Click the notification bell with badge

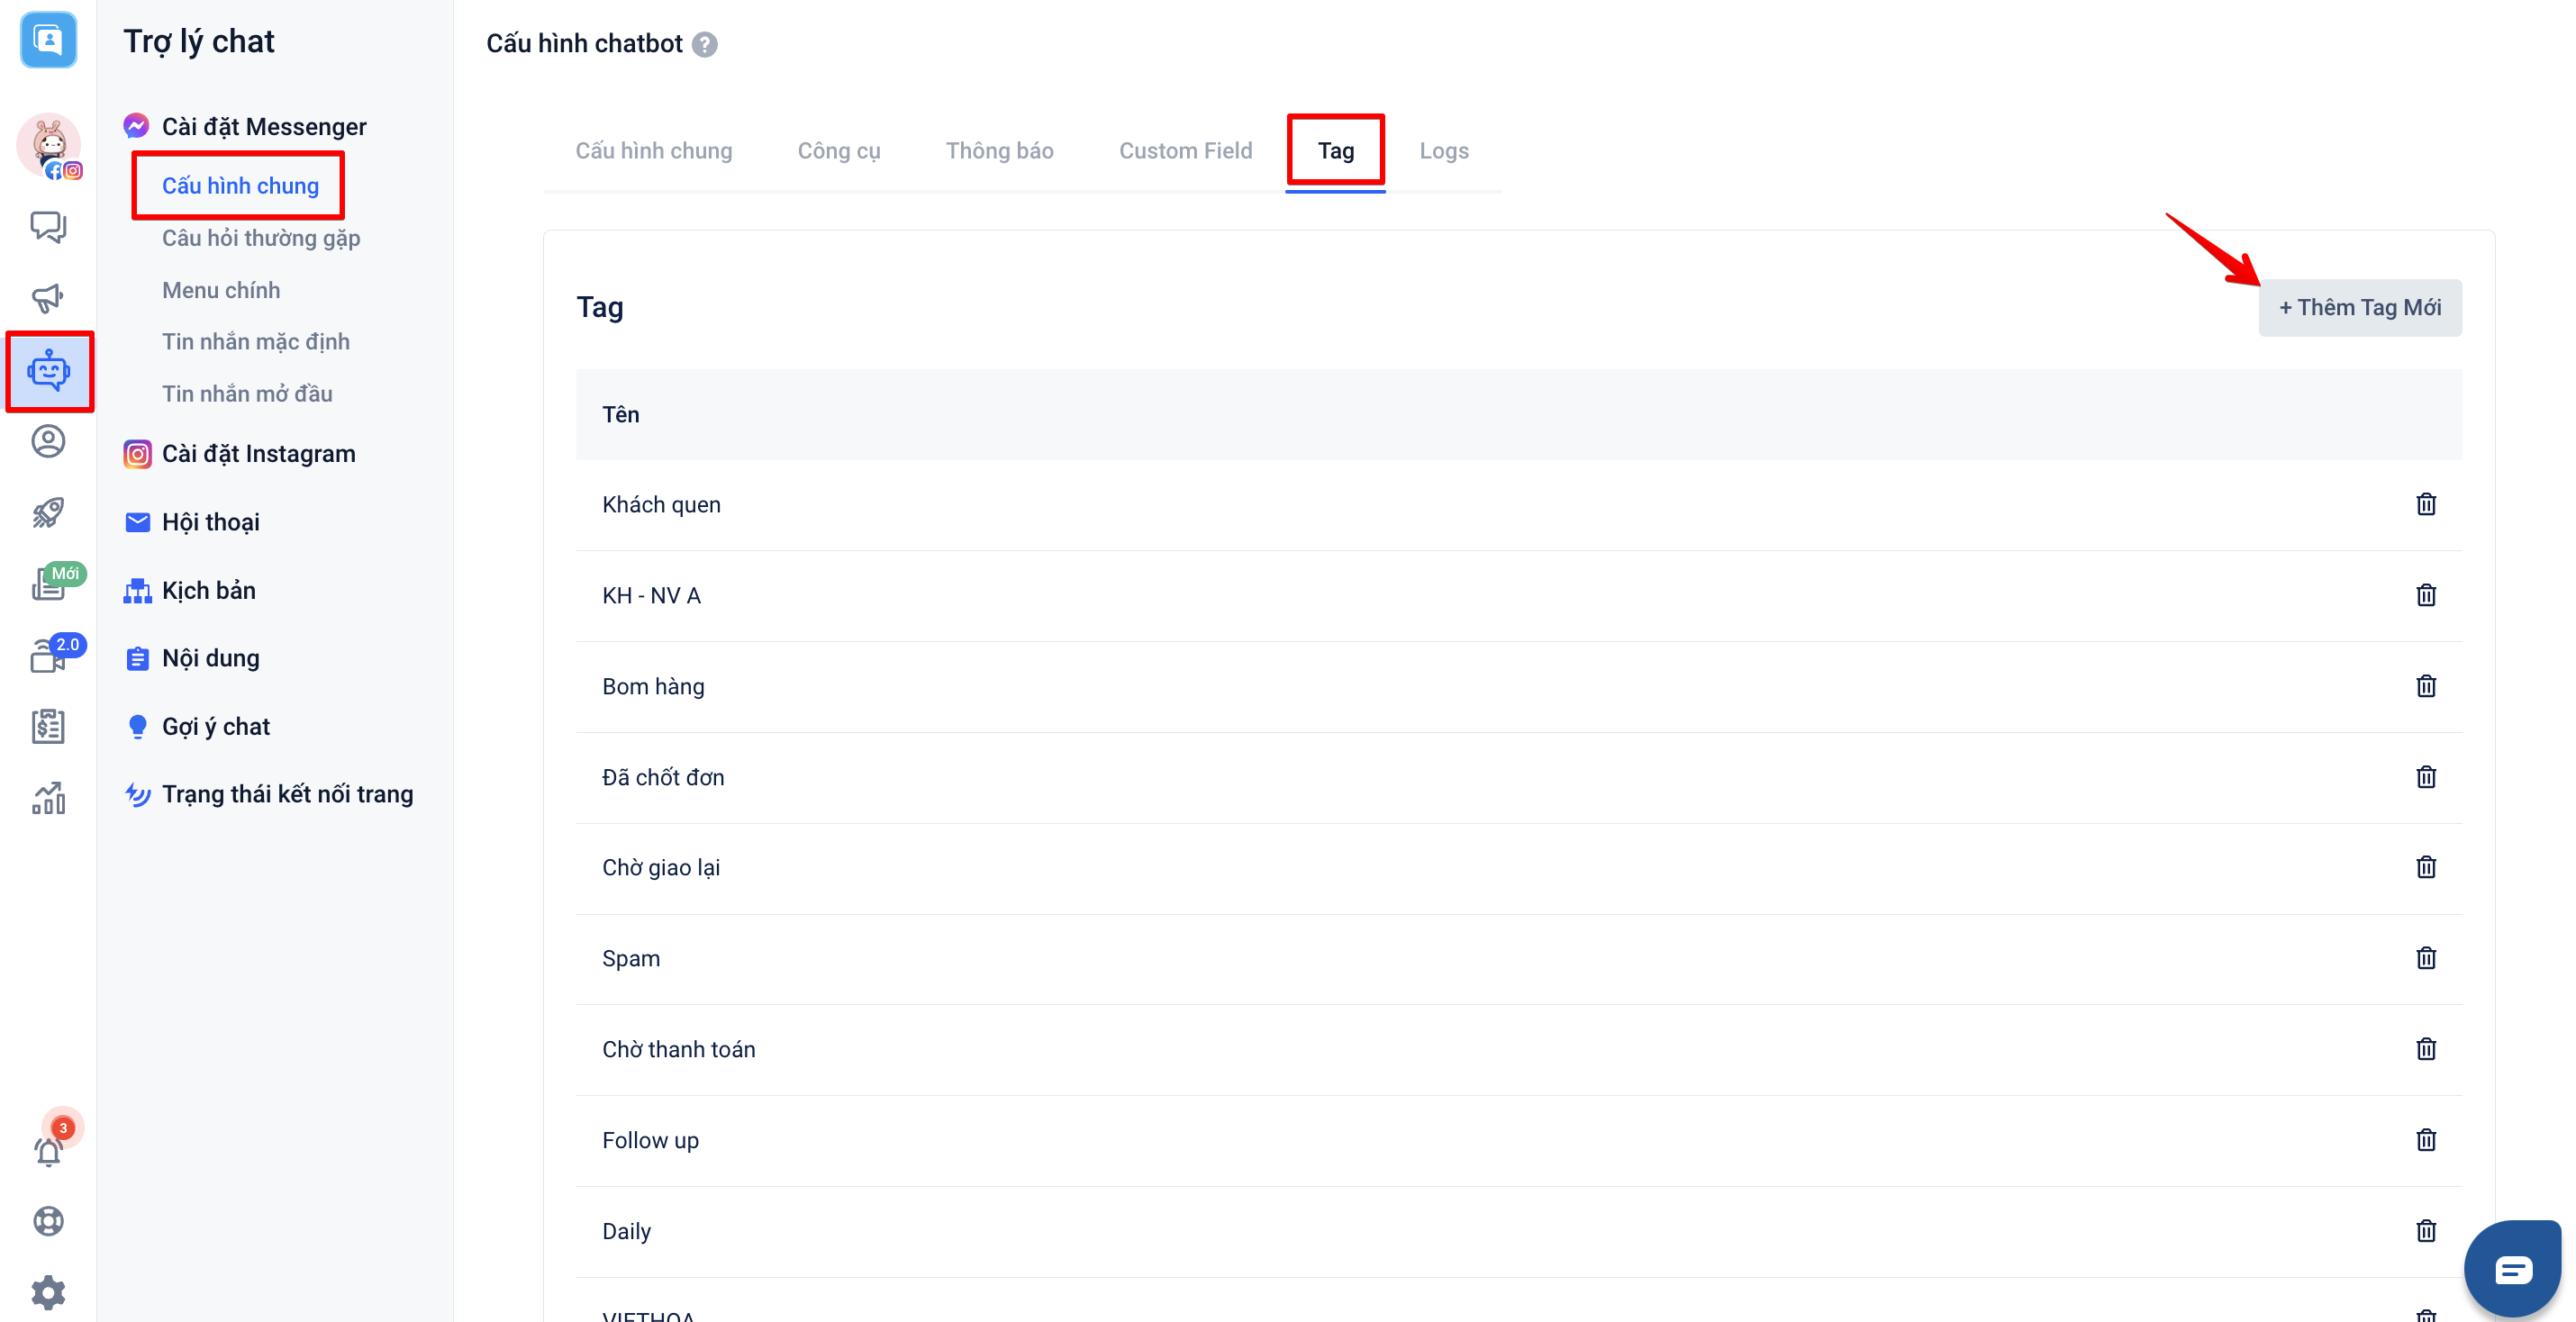coord(48,1149)
